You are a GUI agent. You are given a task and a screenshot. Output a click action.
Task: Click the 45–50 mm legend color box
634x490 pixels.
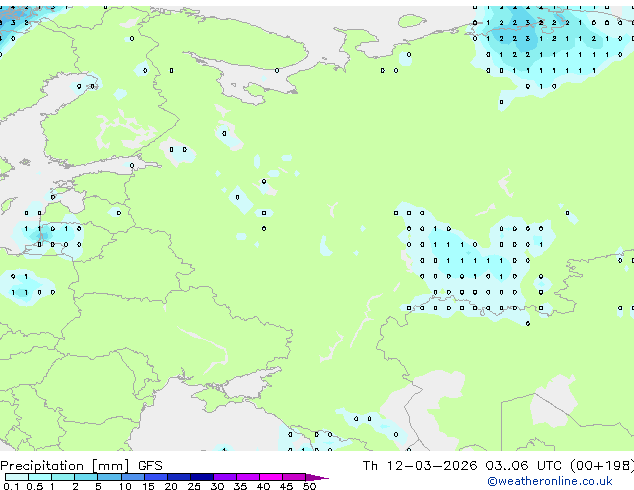(x=294, y=477)
